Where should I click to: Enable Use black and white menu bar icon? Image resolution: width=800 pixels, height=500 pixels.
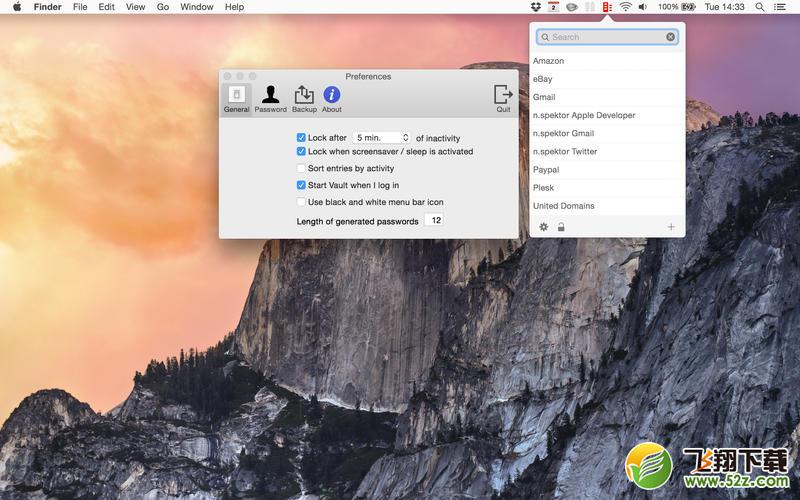301,202
